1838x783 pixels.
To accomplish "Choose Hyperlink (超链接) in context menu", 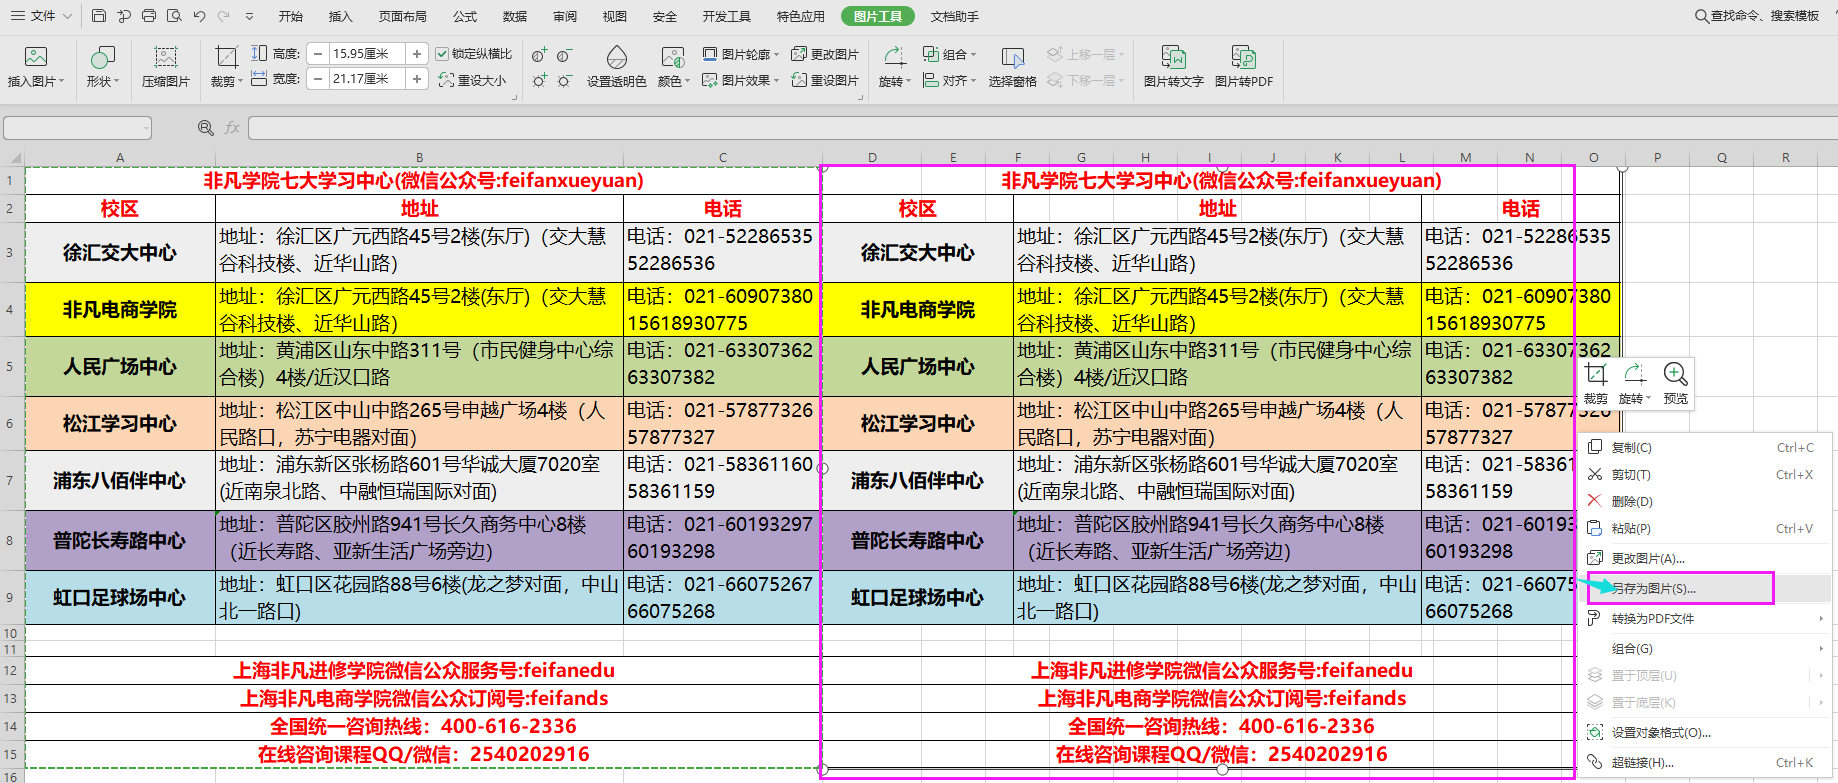I will (1707, 762).
